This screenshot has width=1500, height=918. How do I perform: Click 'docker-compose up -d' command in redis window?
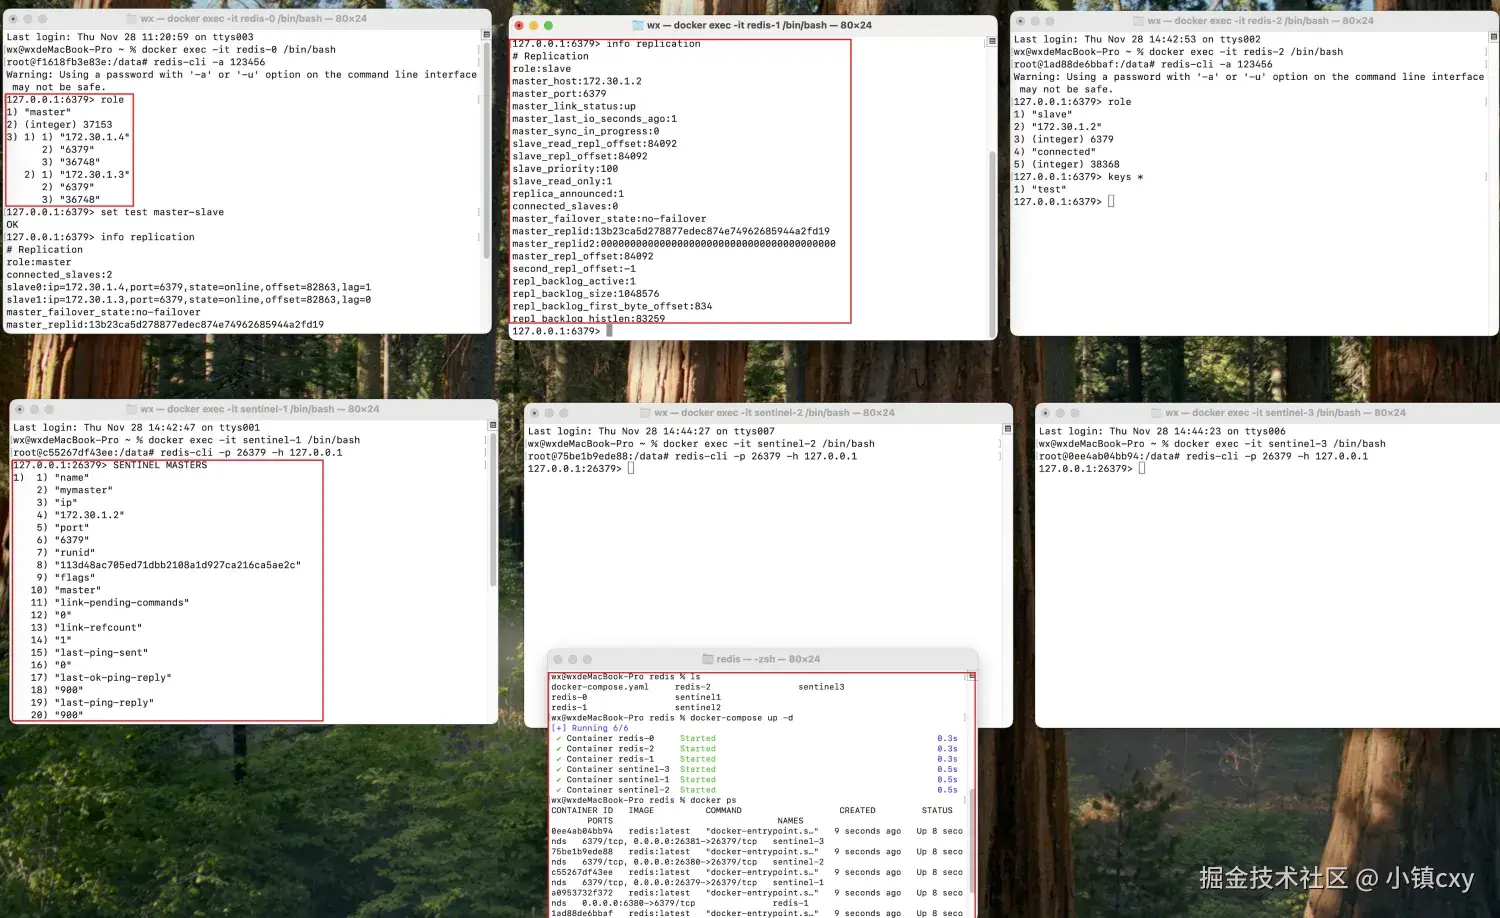741,718
